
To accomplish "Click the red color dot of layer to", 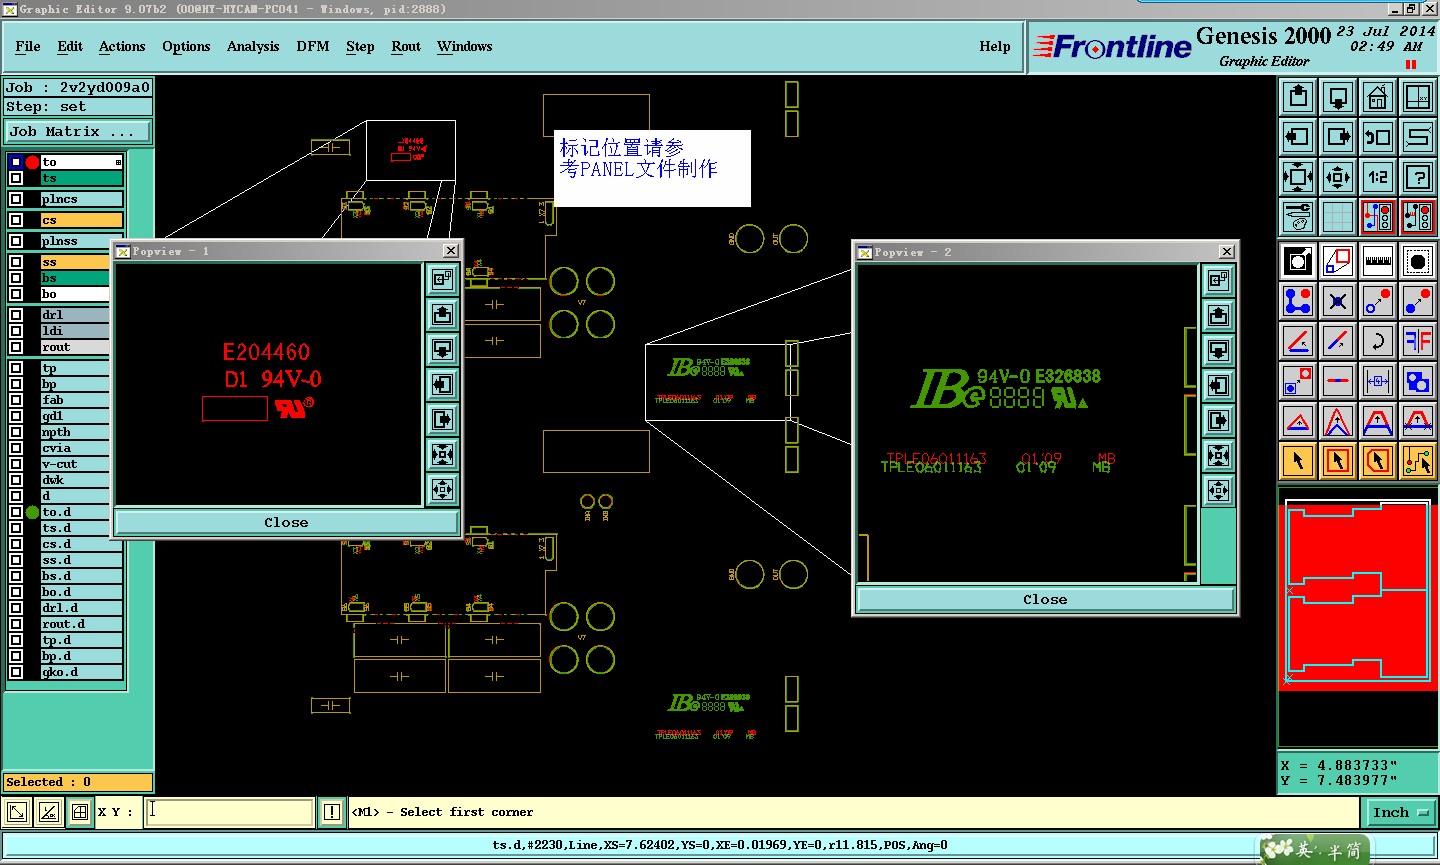I will pyautogui.click(x=32, y=162).
